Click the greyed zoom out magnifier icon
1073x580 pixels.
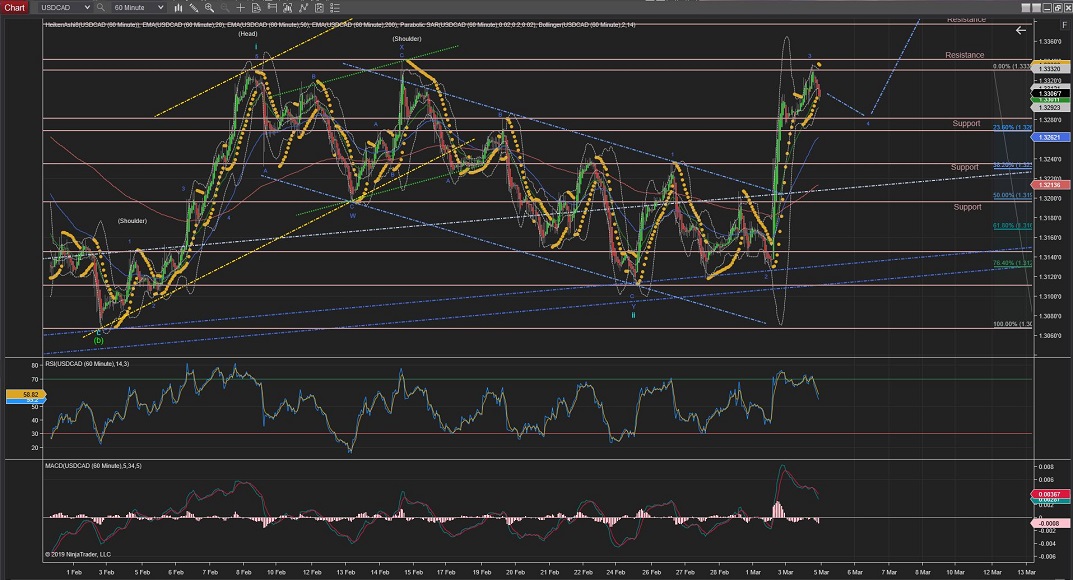[x=224, y=8]
